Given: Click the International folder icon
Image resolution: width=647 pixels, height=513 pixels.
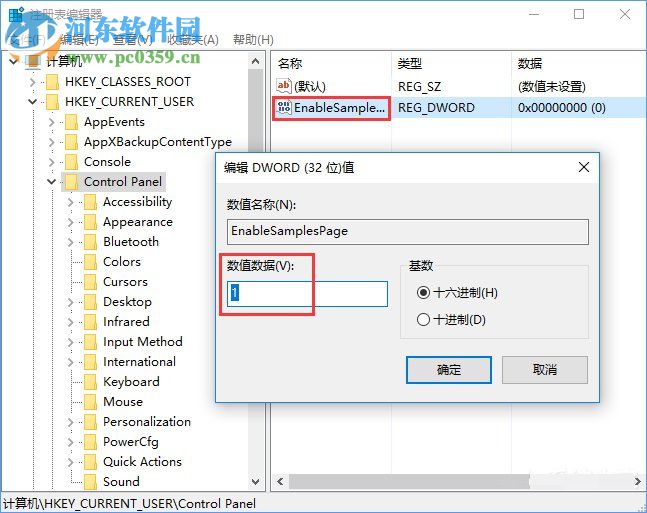Looking at the screenshot, I should [x=90, y=362].
